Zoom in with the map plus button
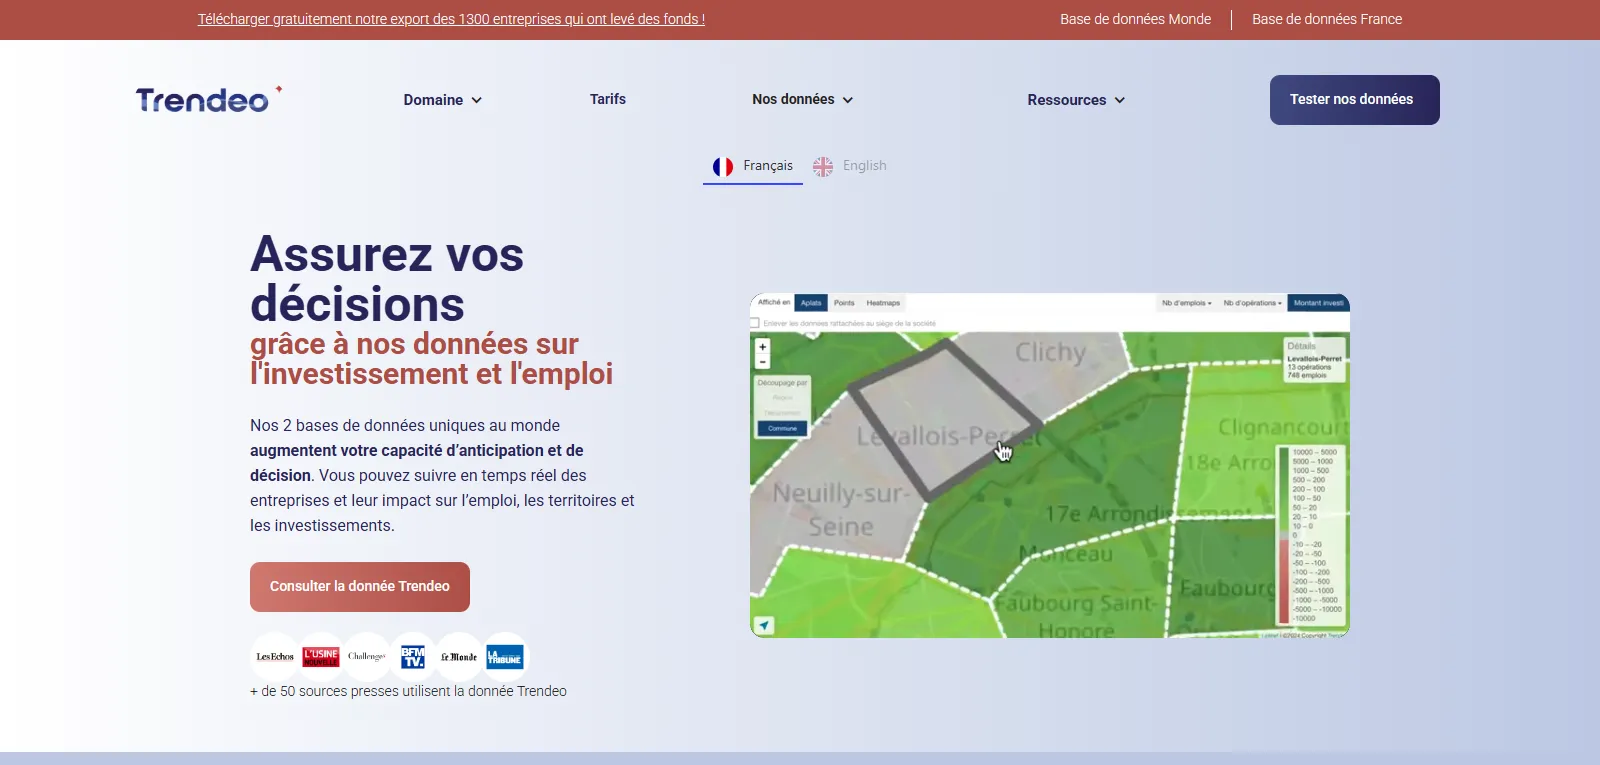Screen dimensions: 1600x765 coord(763,347)
